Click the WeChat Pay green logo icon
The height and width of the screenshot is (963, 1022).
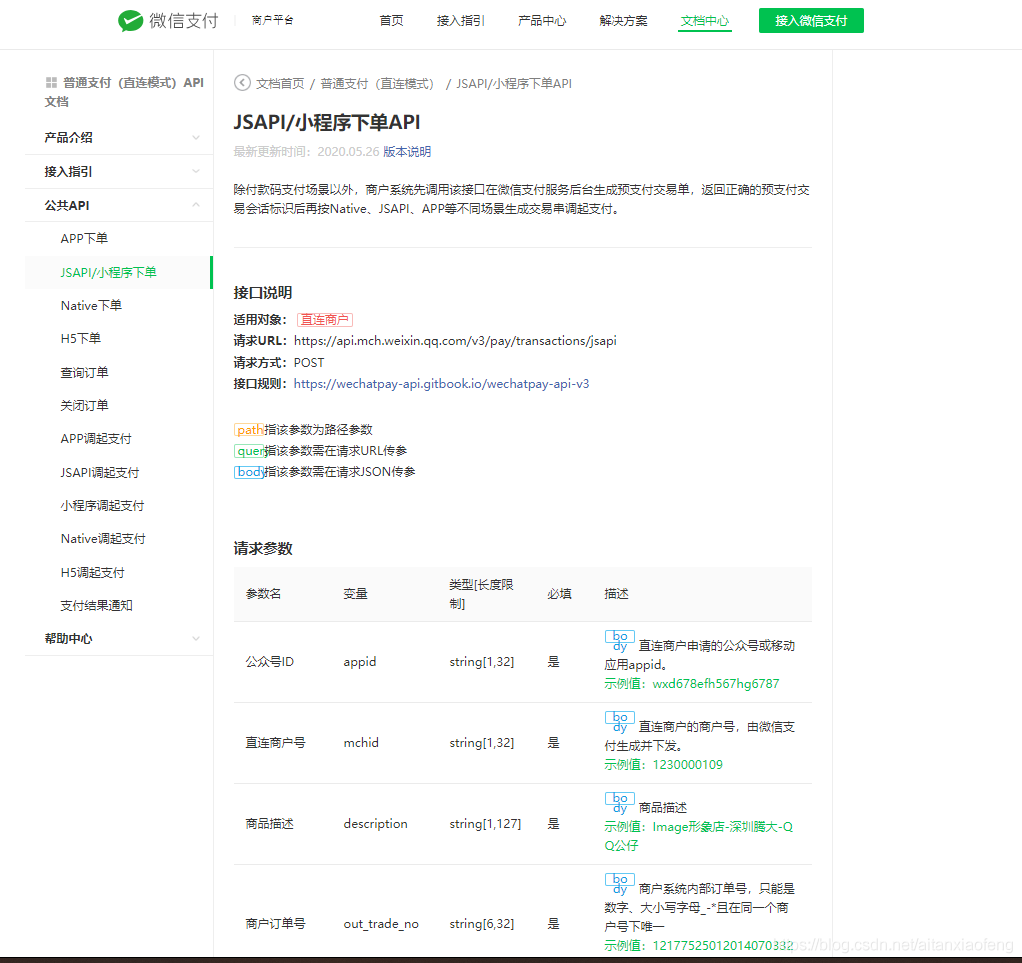[131, 20]
